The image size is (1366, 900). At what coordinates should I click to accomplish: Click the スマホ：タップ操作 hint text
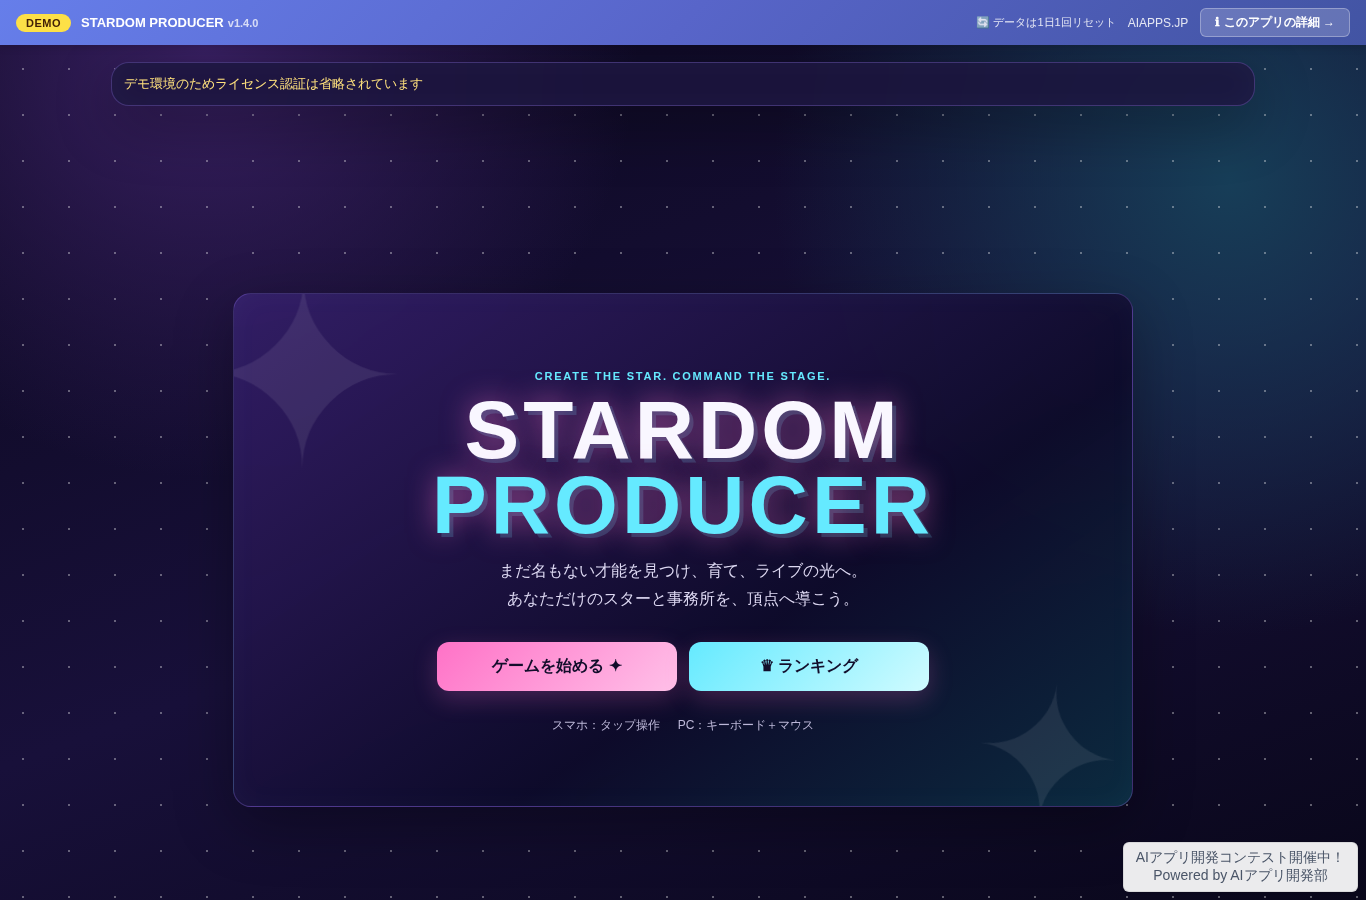(606, 725)
